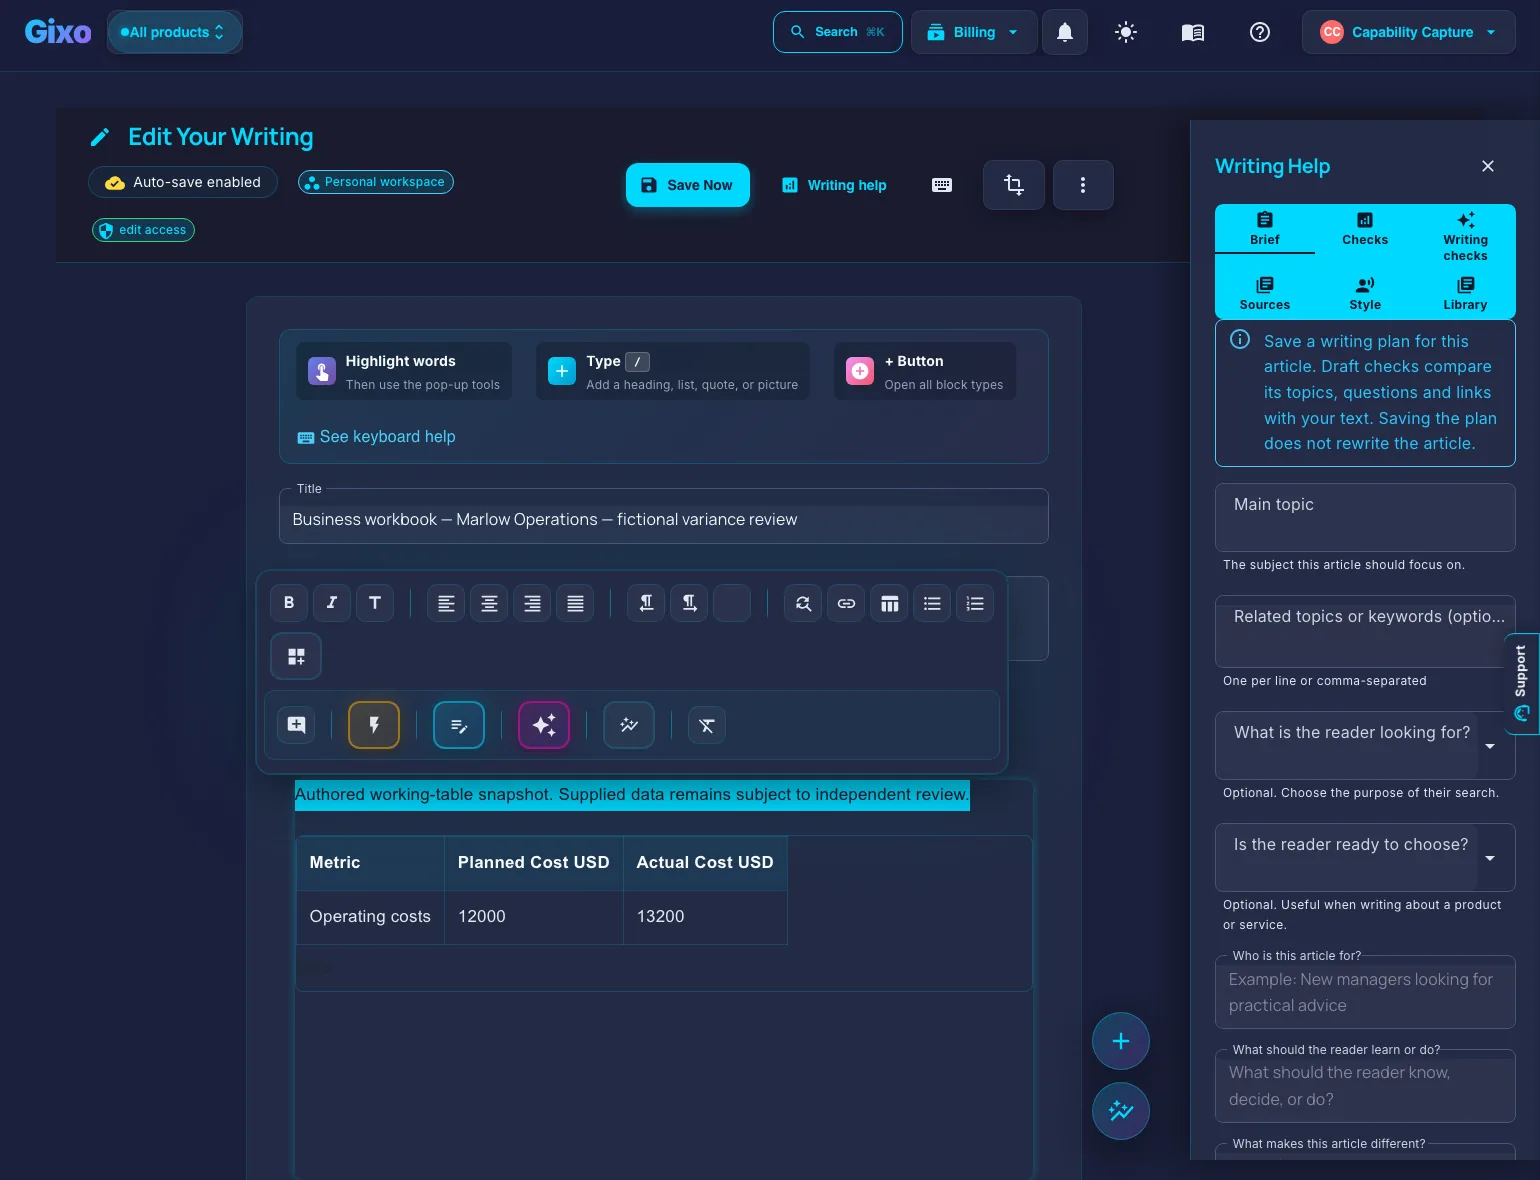
Task: Create a bulleted list
Action: point(932,603)
